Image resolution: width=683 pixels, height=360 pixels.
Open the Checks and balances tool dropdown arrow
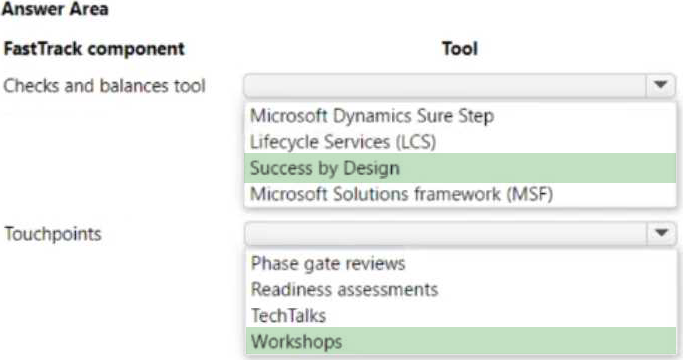(660, 85)
